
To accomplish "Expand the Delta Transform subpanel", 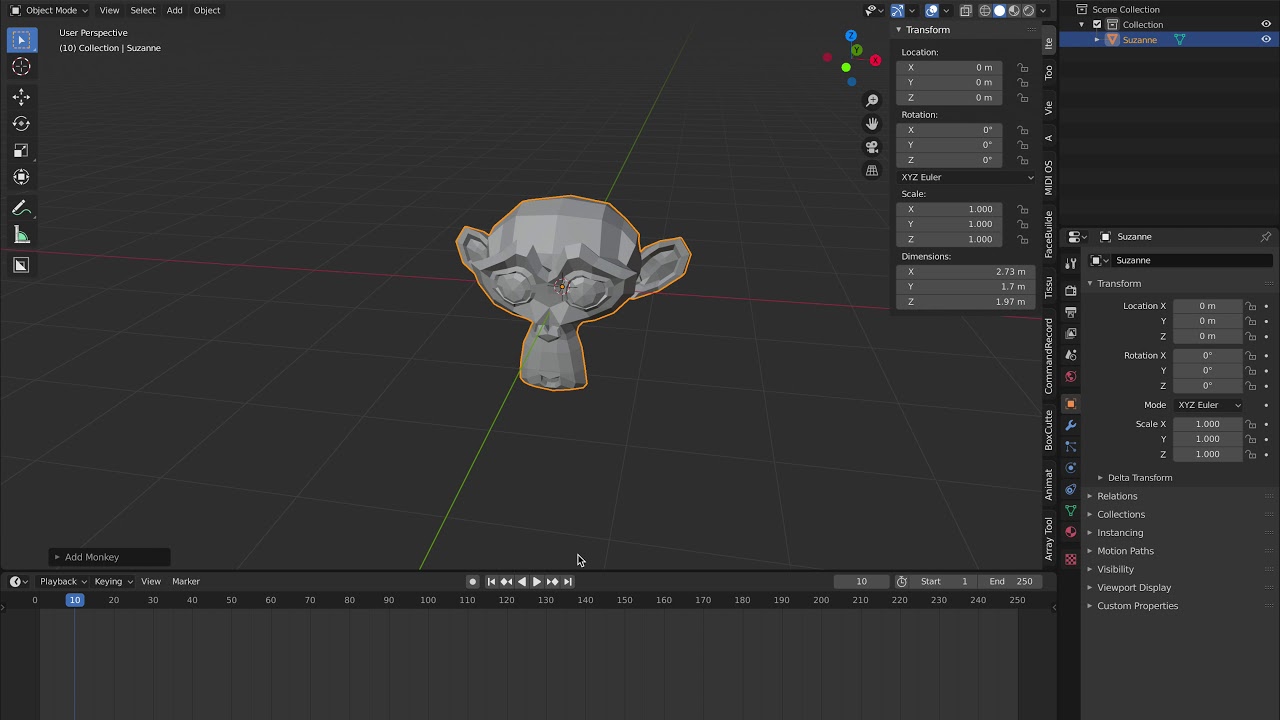I will [1139, 478].
